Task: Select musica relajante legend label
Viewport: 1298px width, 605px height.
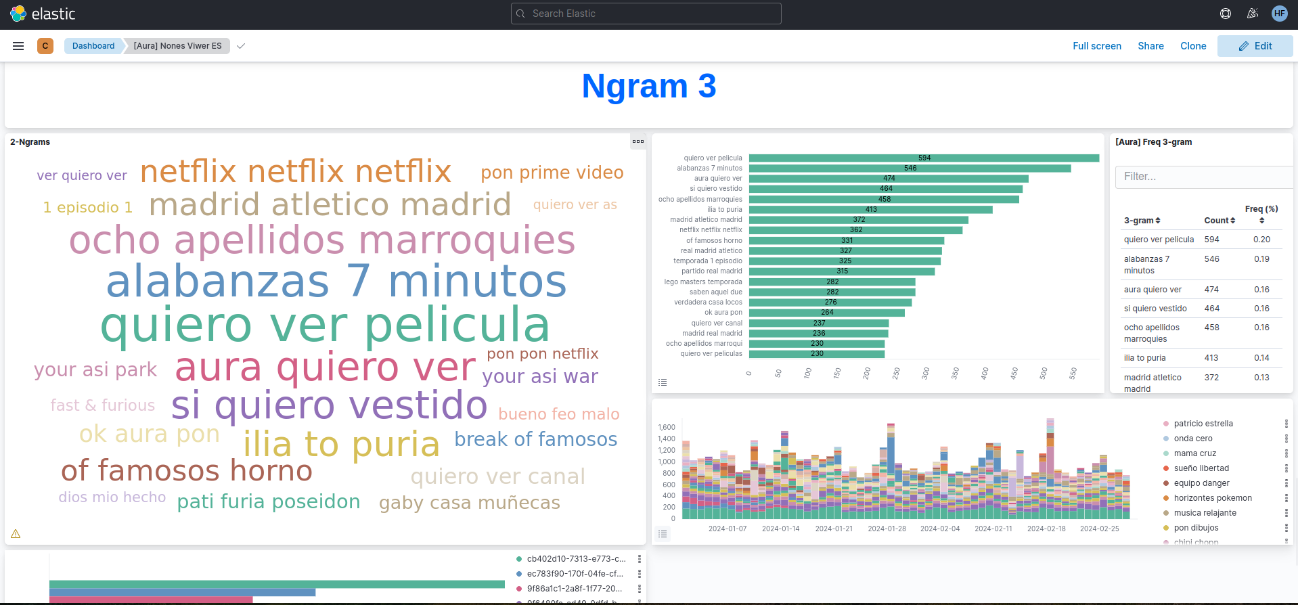Action: 1206,513
